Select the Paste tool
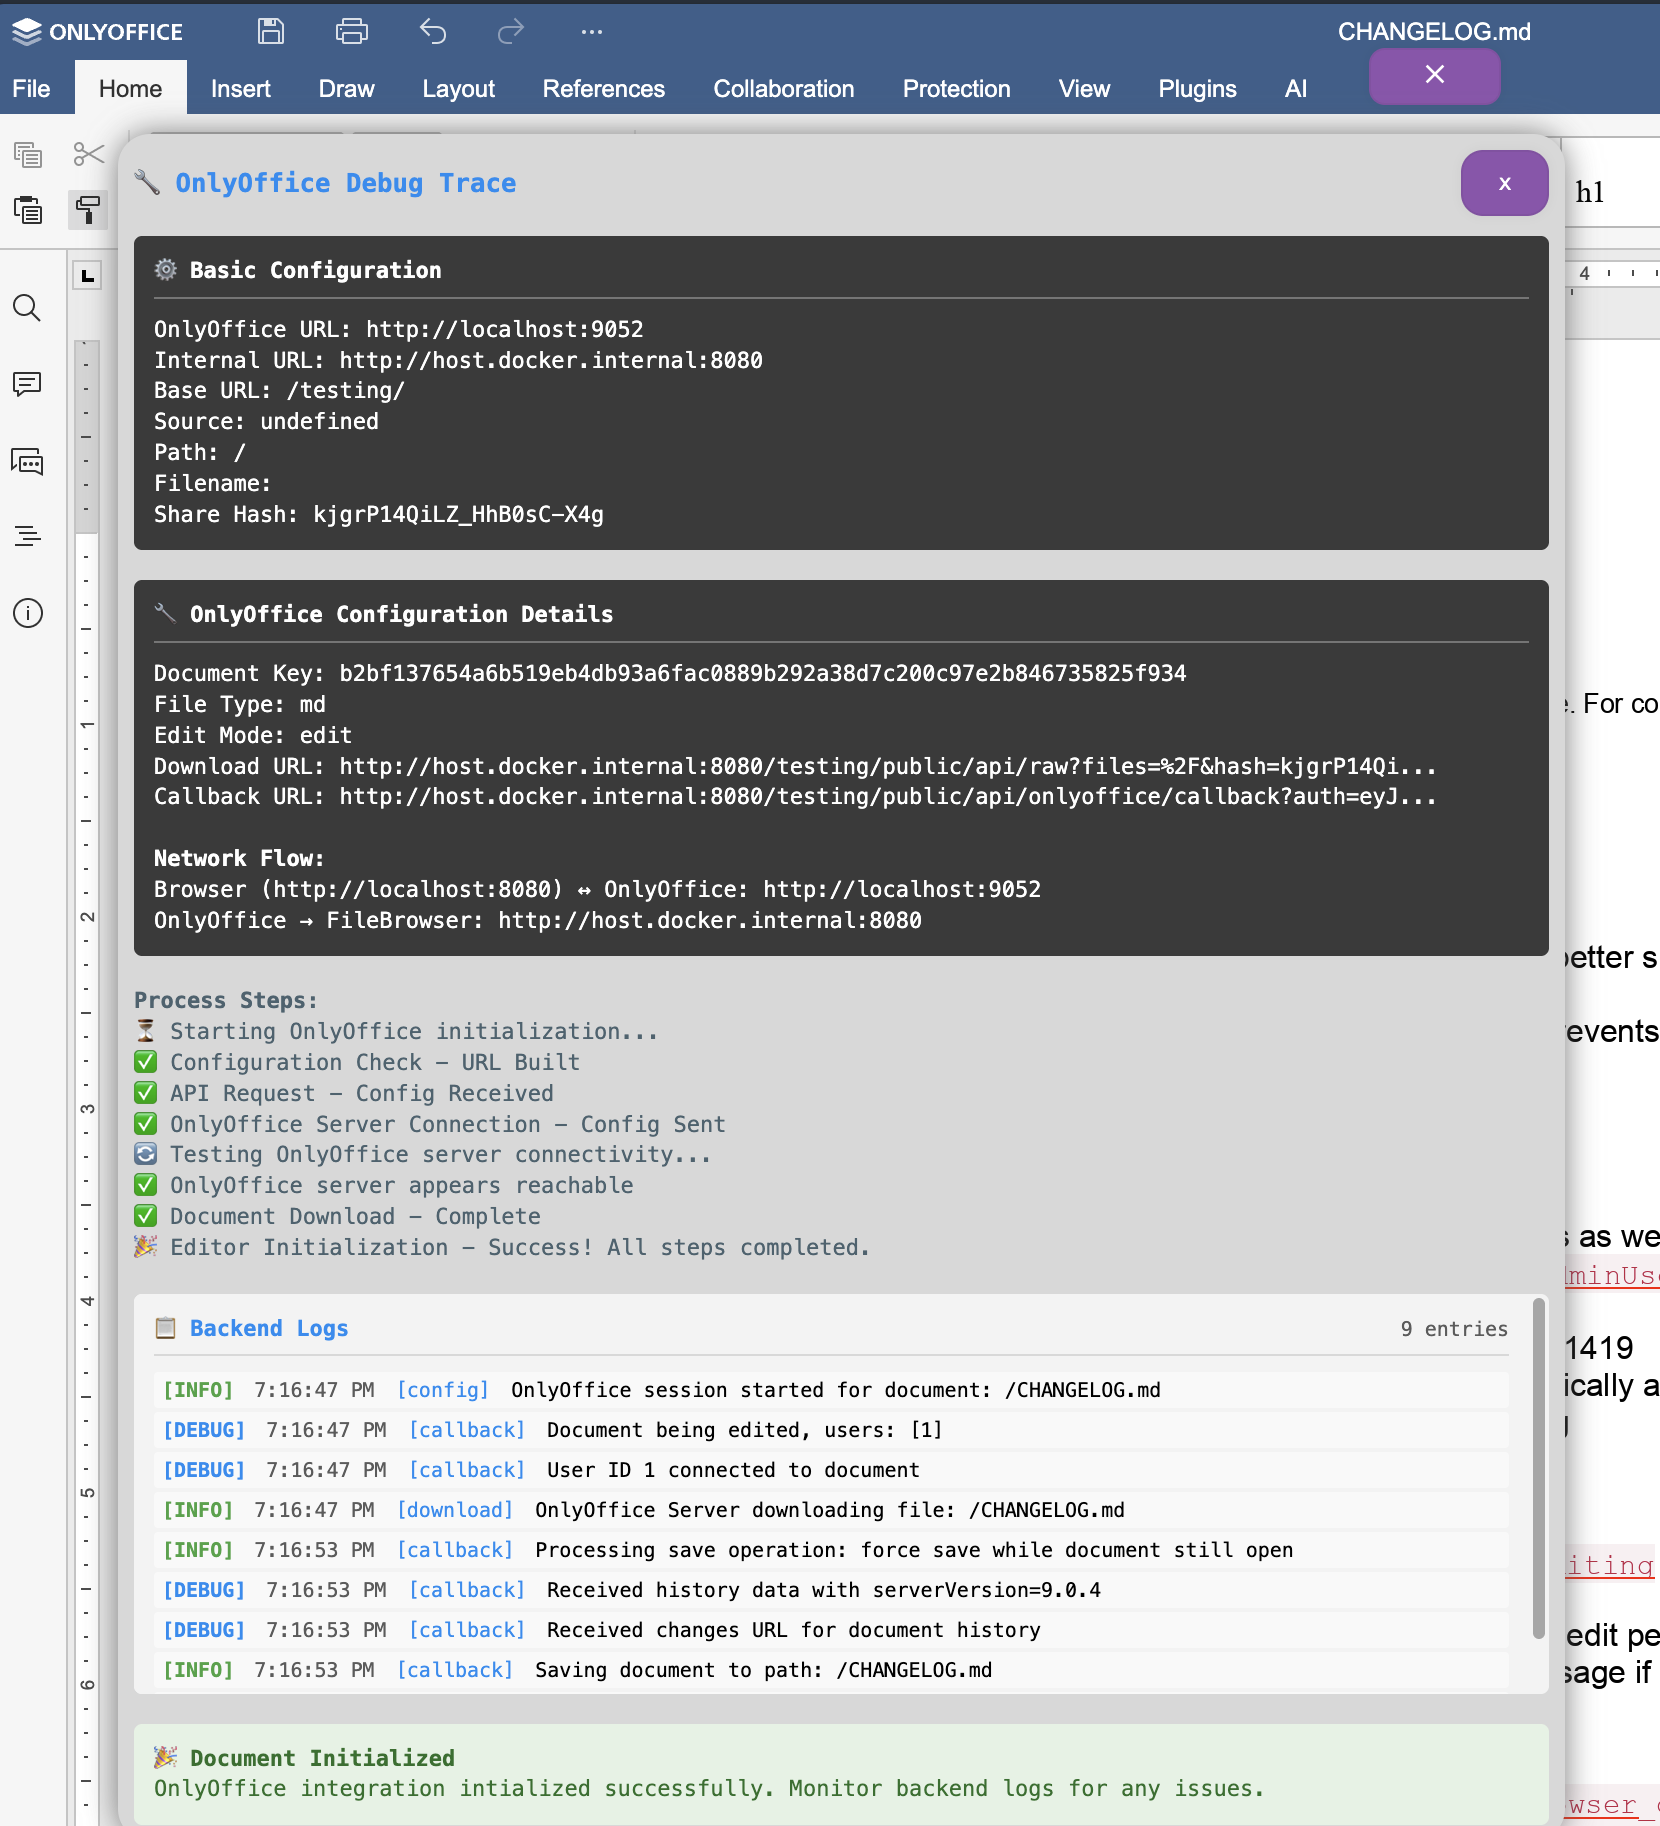The width and height of the screenshot is (1660, 1826). 28,210
